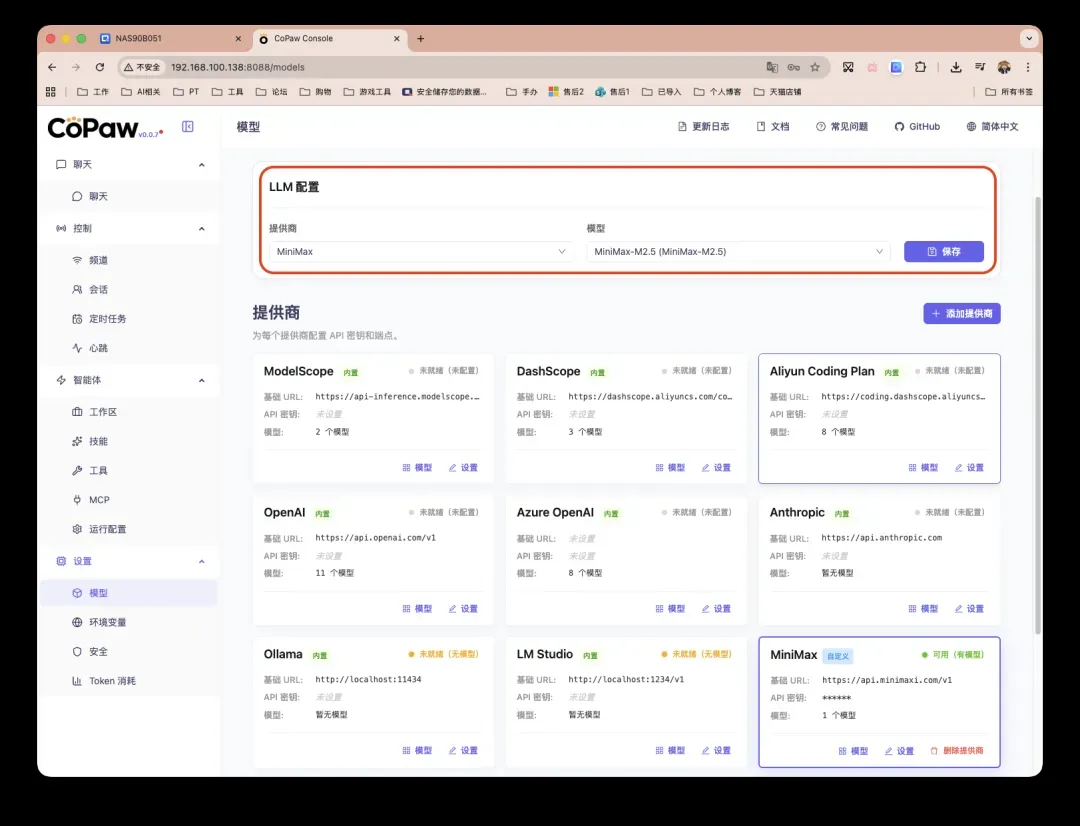Open the MCP section

(x=97, y=499)
